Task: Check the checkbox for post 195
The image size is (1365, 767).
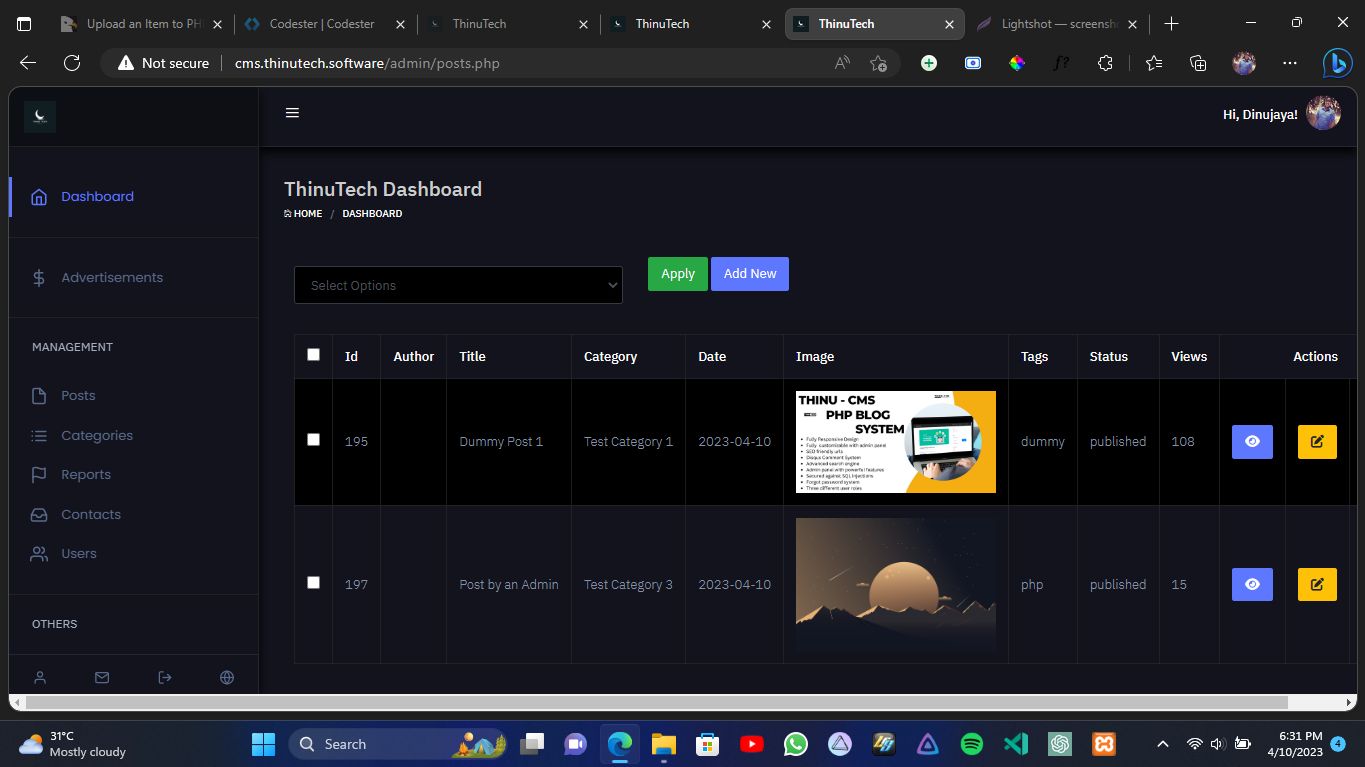Action: tap(313, 440)
